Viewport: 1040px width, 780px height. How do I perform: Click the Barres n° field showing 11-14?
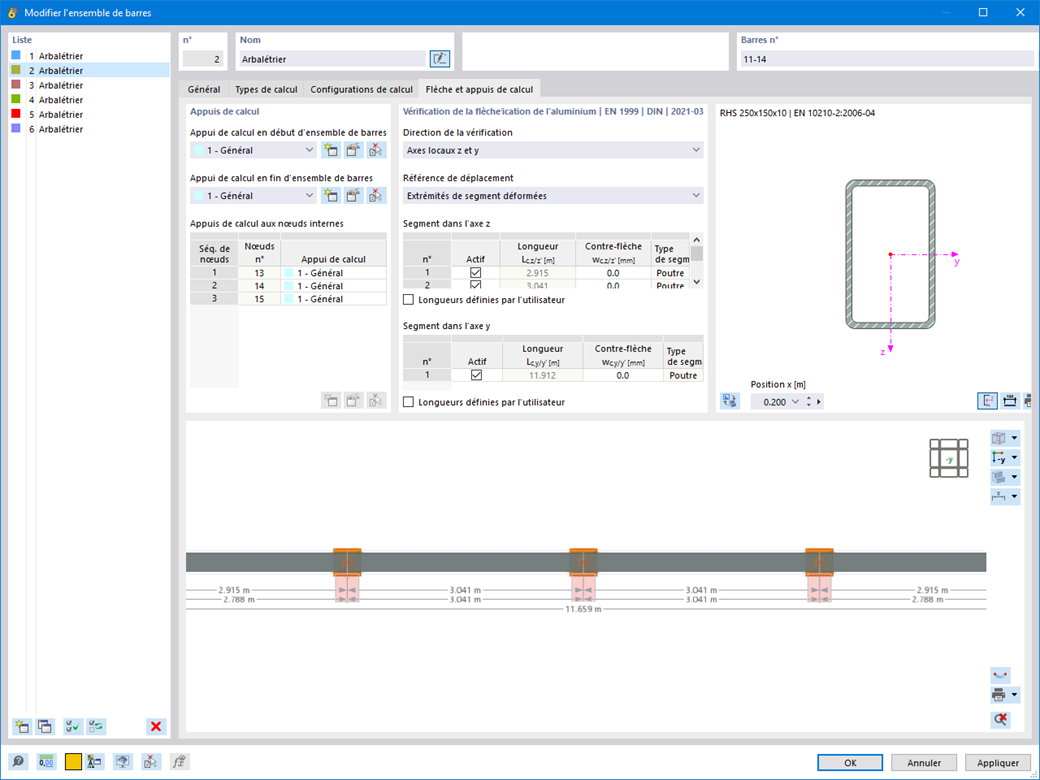[x=887, y=59]
